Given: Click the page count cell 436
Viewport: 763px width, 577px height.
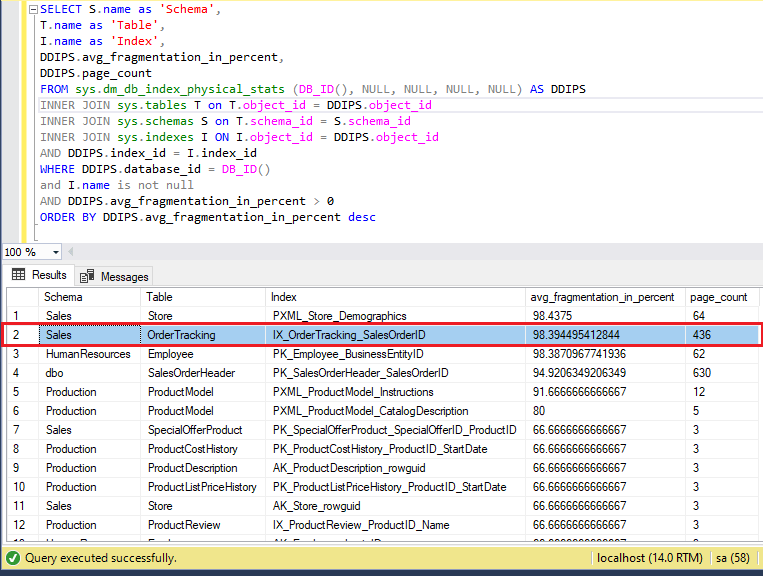Looking at the screenshot, I should point(722,335).
